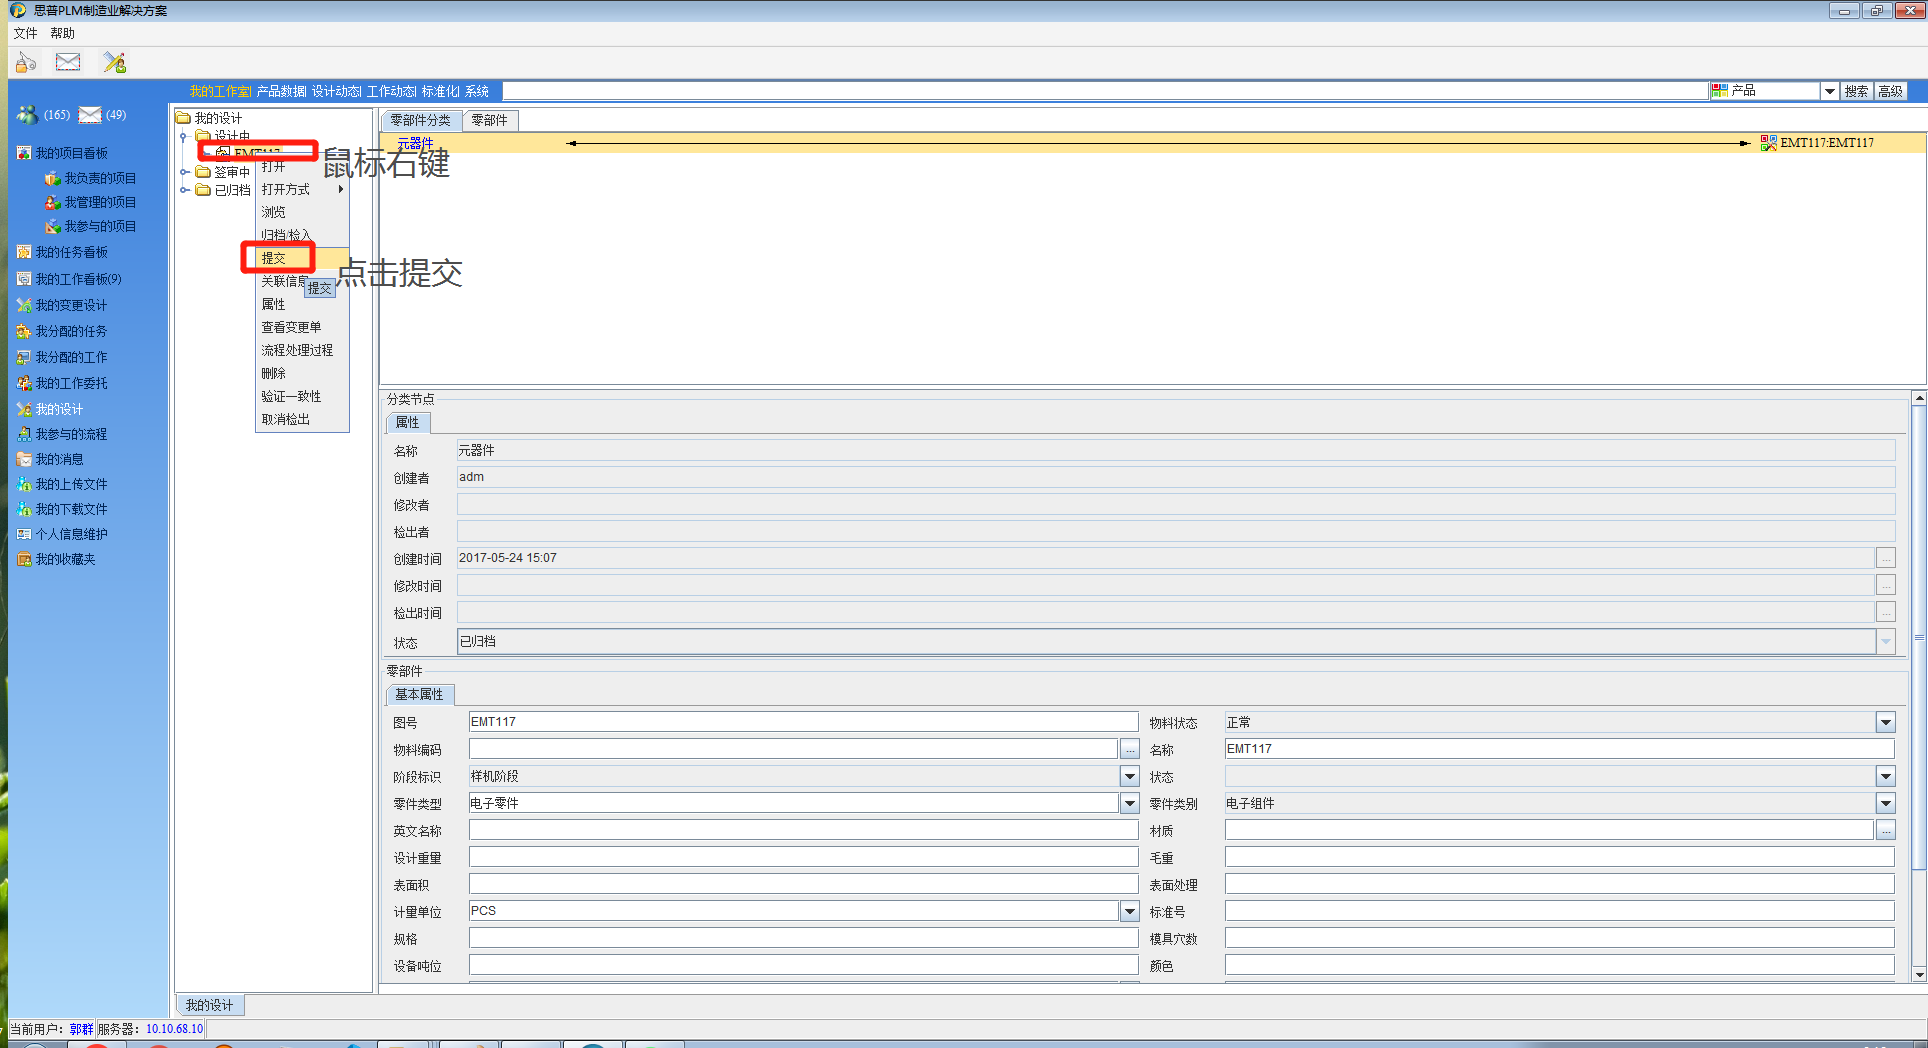Open 我的收藏夹 sidebar icon
The width and height of the screenshot is (1928, 1048).
25,559
